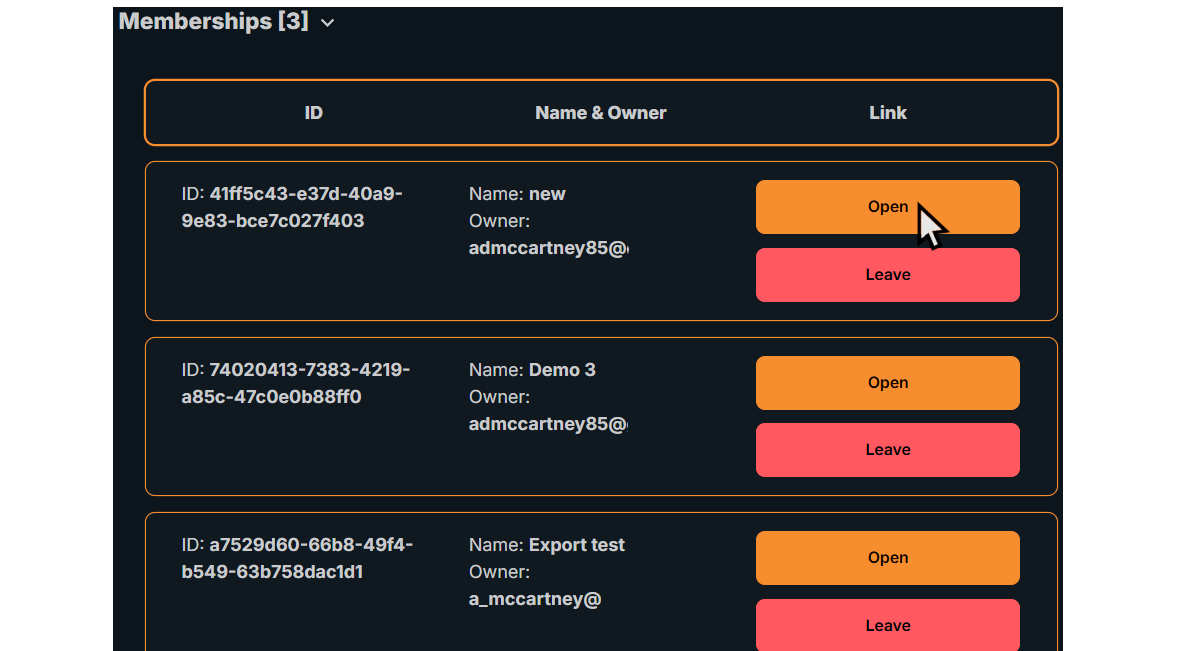Click the Memberships [3] heading

(213, 21)
